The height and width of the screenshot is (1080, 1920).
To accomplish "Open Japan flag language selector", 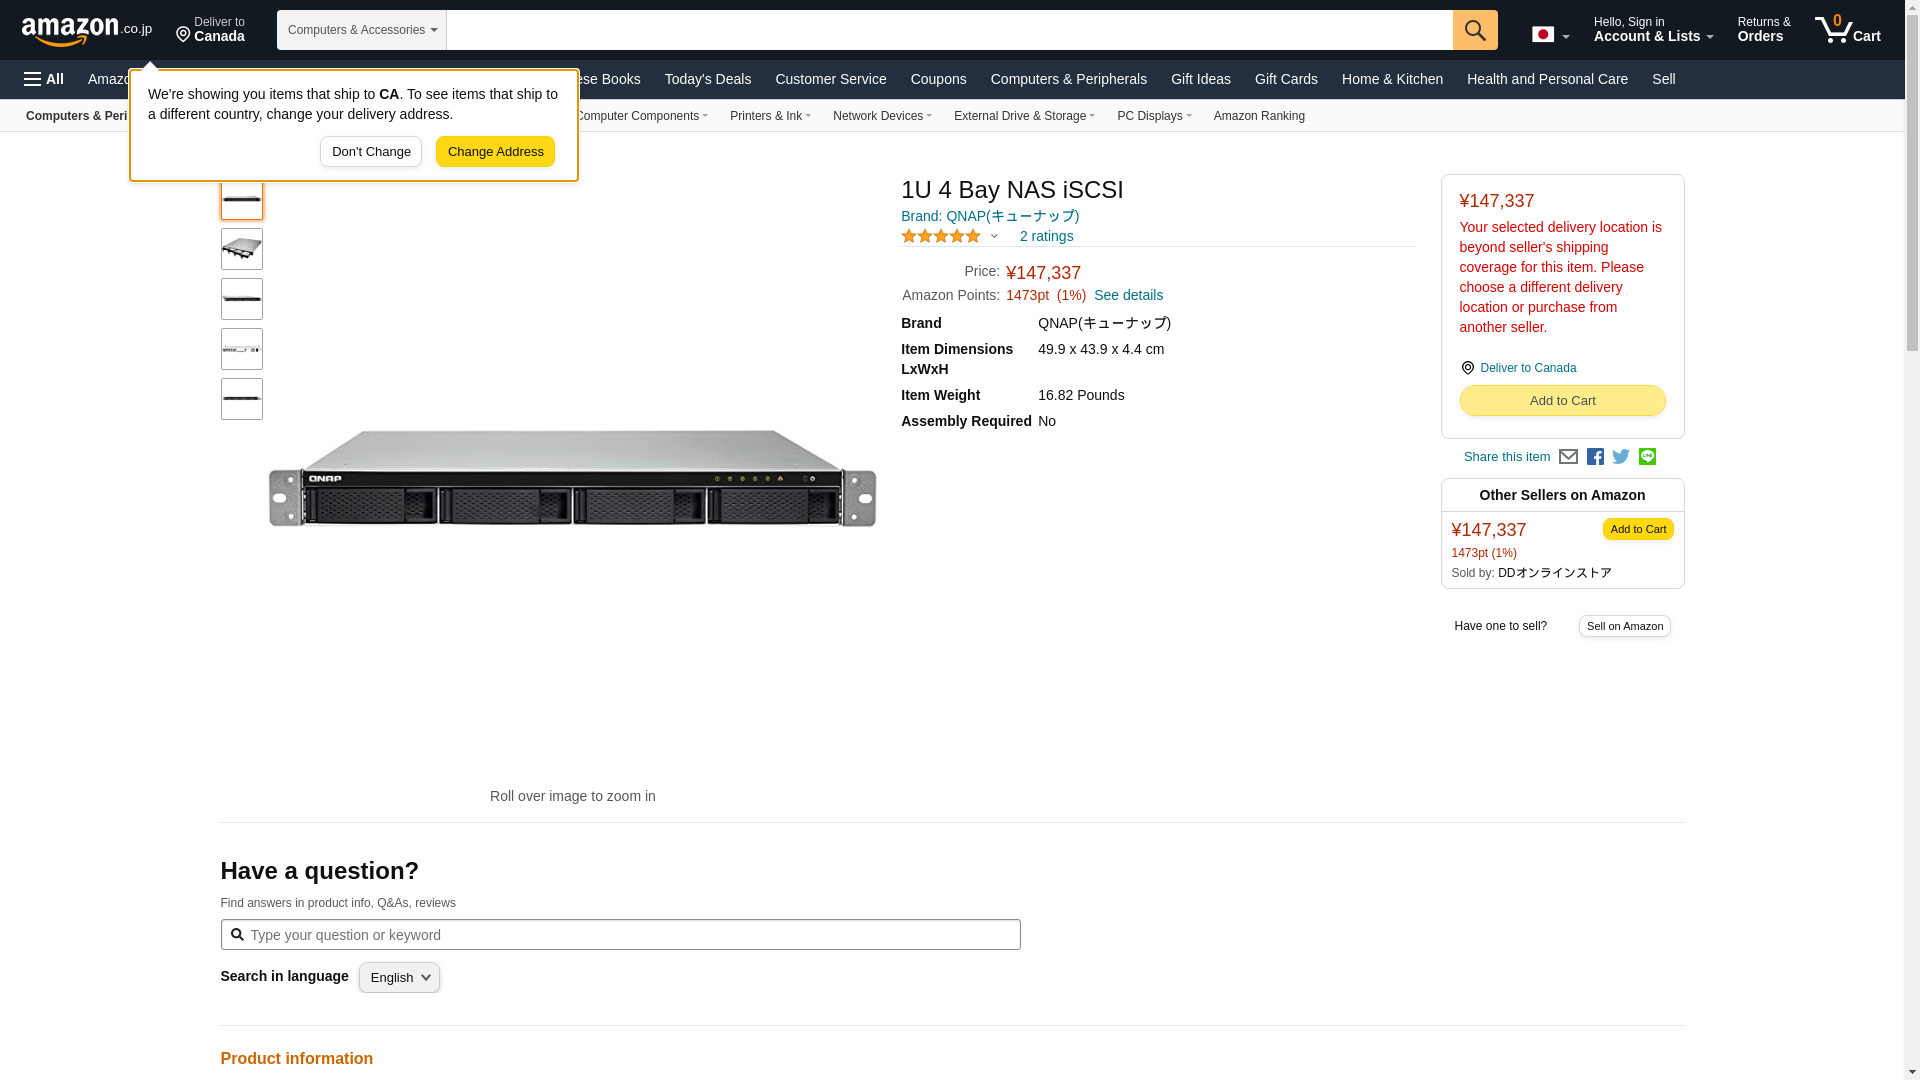I will coord(1550,34).
